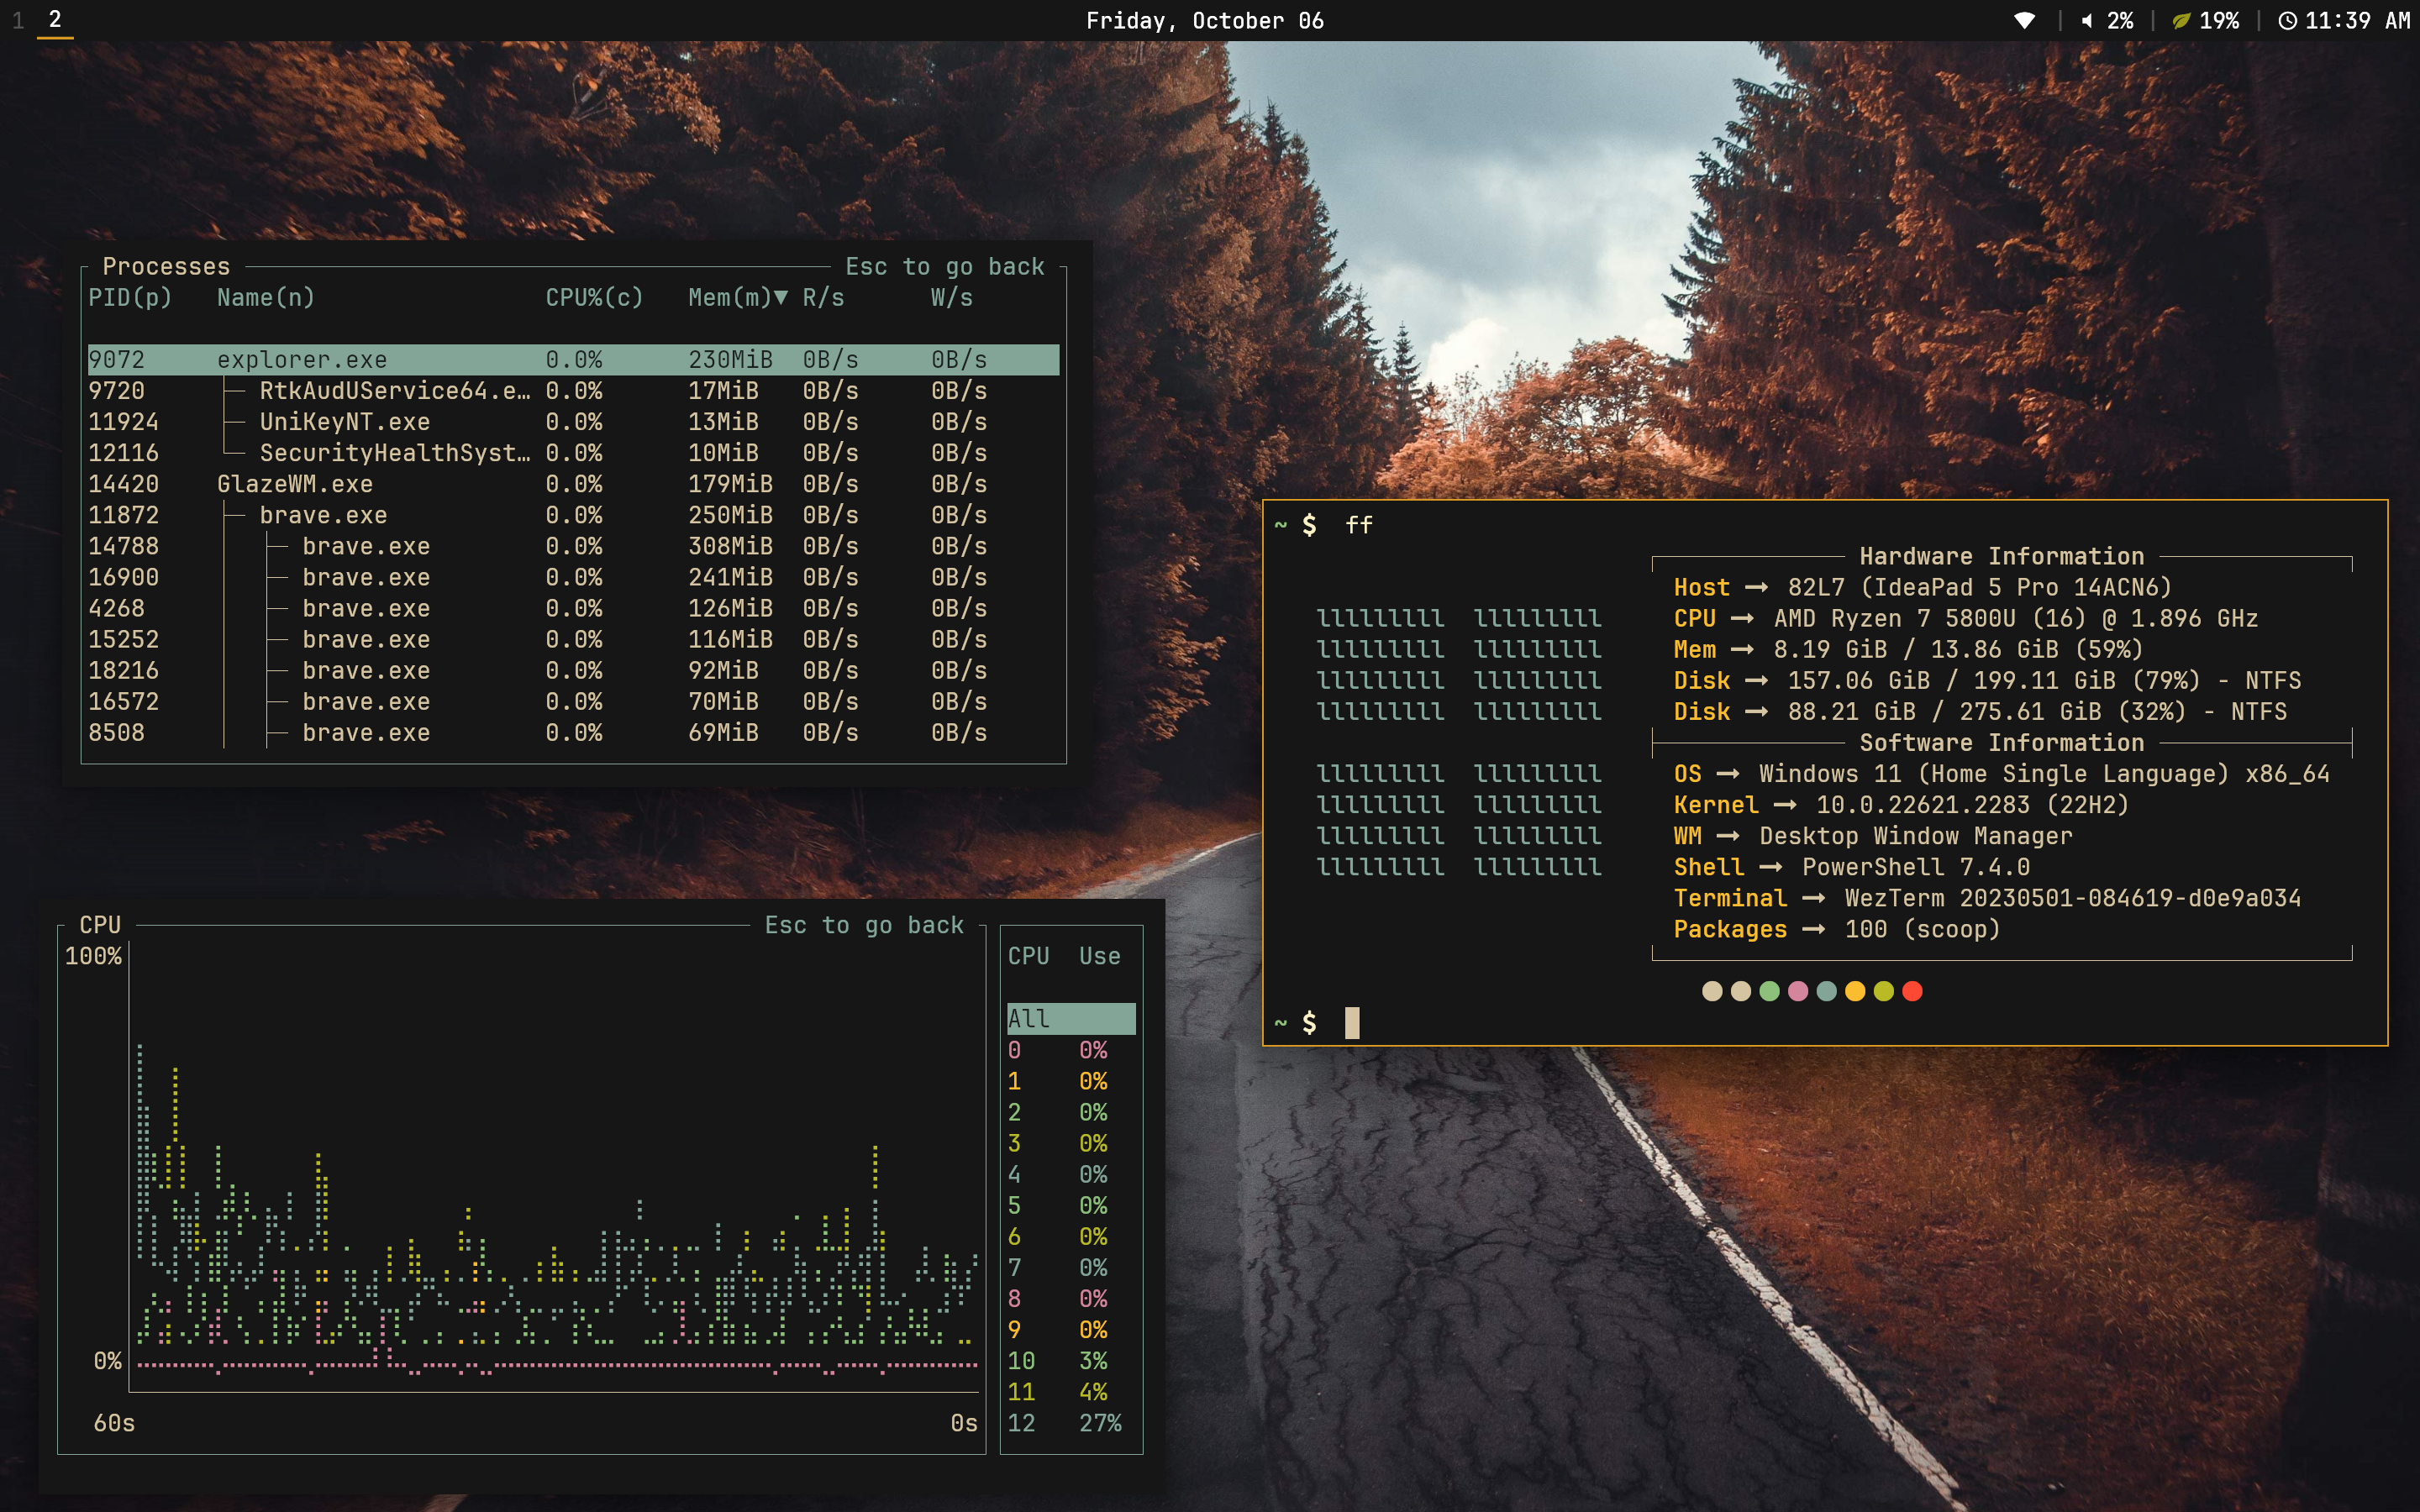Select brave.exe process with PID 16572

(x=573, y=701)
